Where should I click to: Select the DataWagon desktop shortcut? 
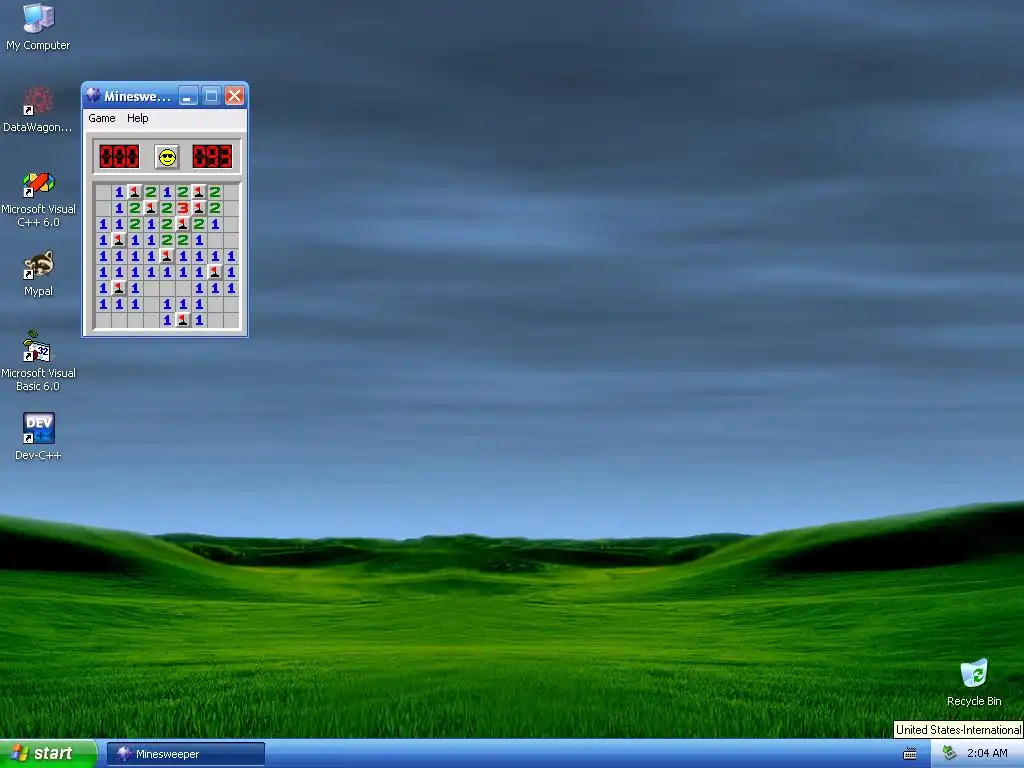tap(38, 110)
